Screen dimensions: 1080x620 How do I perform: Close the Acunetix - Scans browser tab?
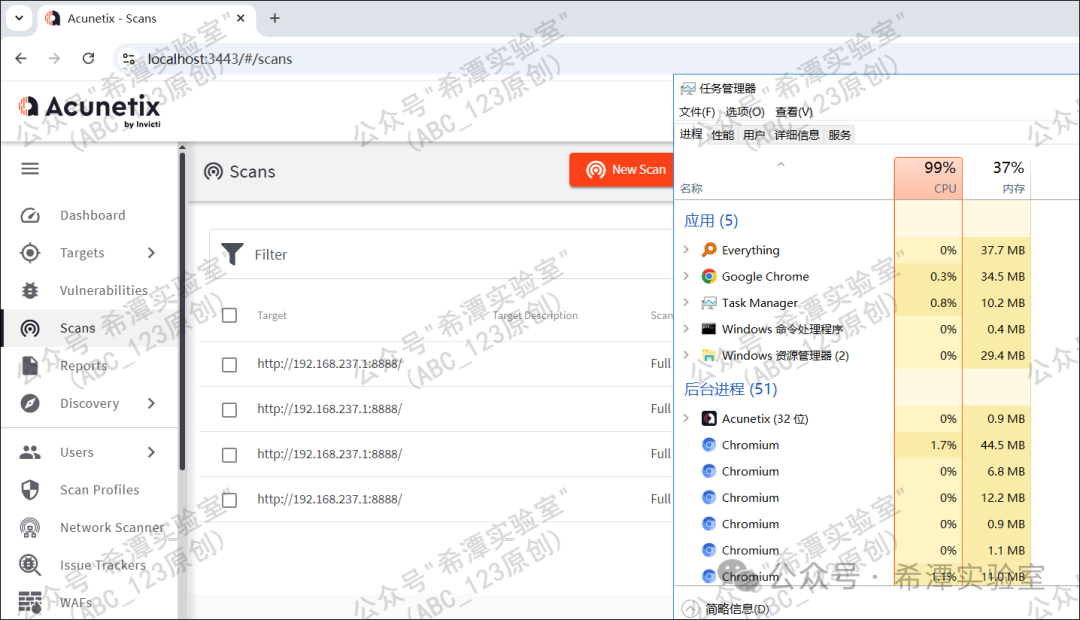point(240,18)
